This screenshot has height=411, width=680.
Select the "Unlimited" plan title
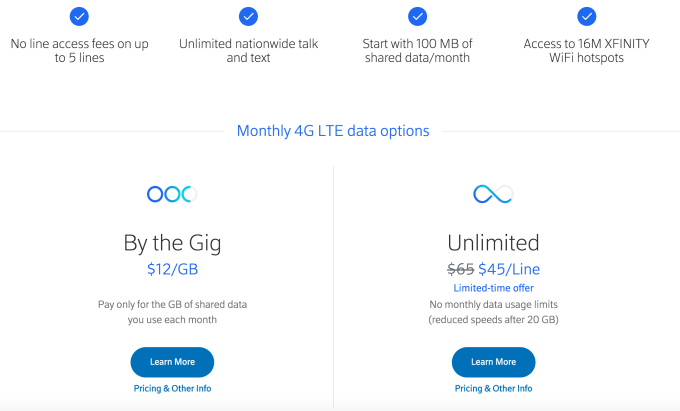pos(493,242)
